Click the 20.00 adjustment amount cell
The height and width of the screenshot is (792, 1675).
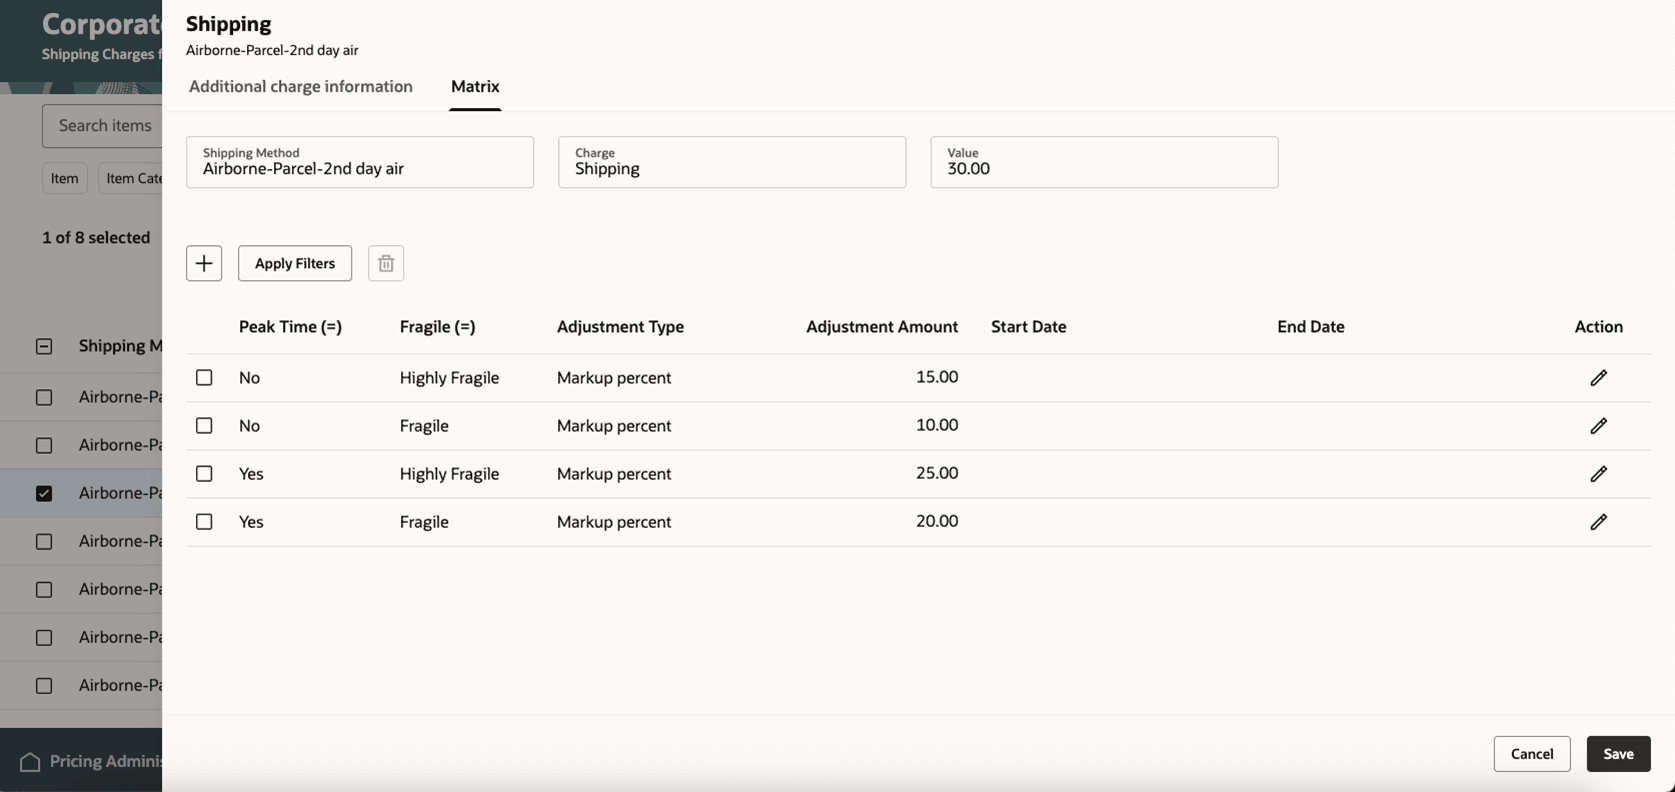coord(937,521)
